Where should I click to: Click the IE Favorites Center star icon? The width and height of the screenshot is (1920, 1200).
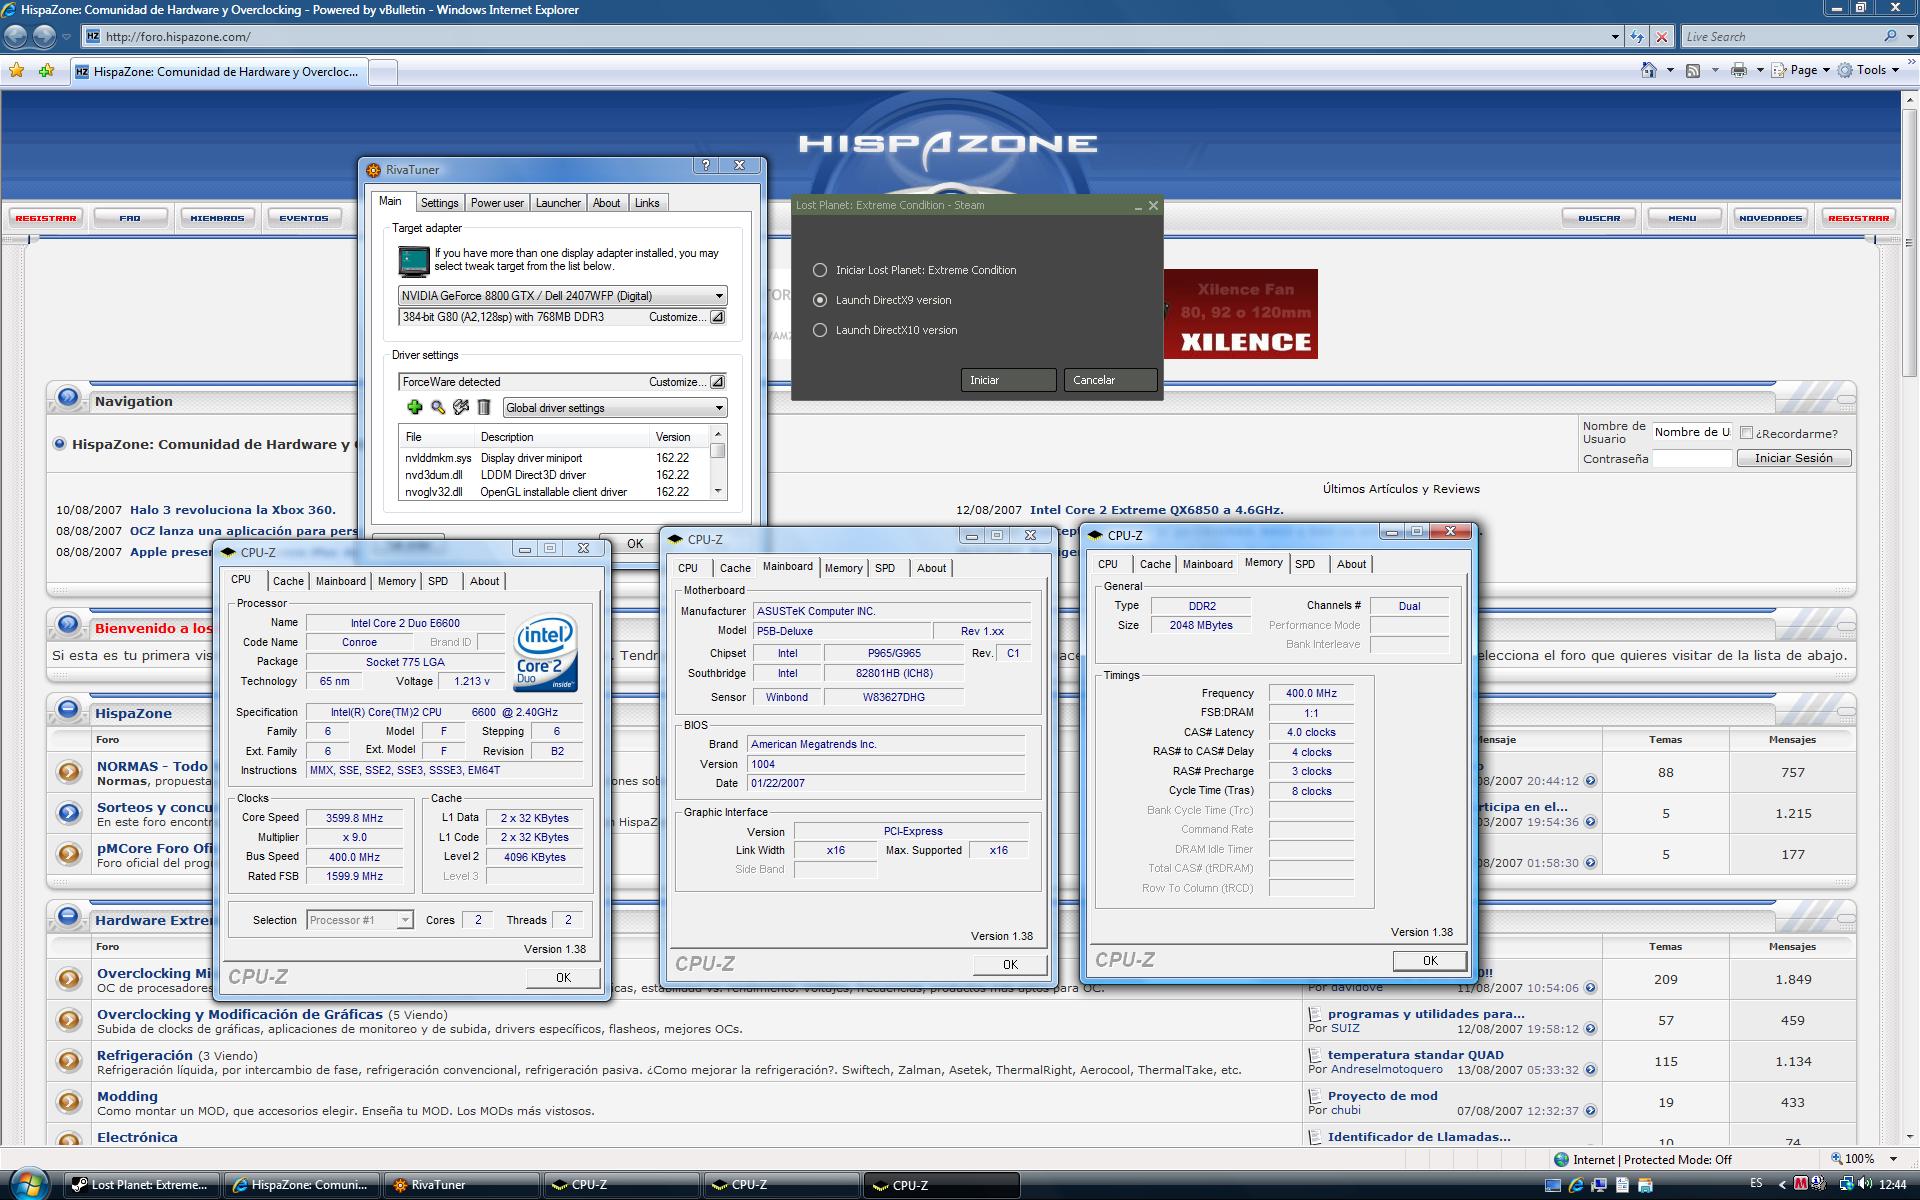(17, 71)
